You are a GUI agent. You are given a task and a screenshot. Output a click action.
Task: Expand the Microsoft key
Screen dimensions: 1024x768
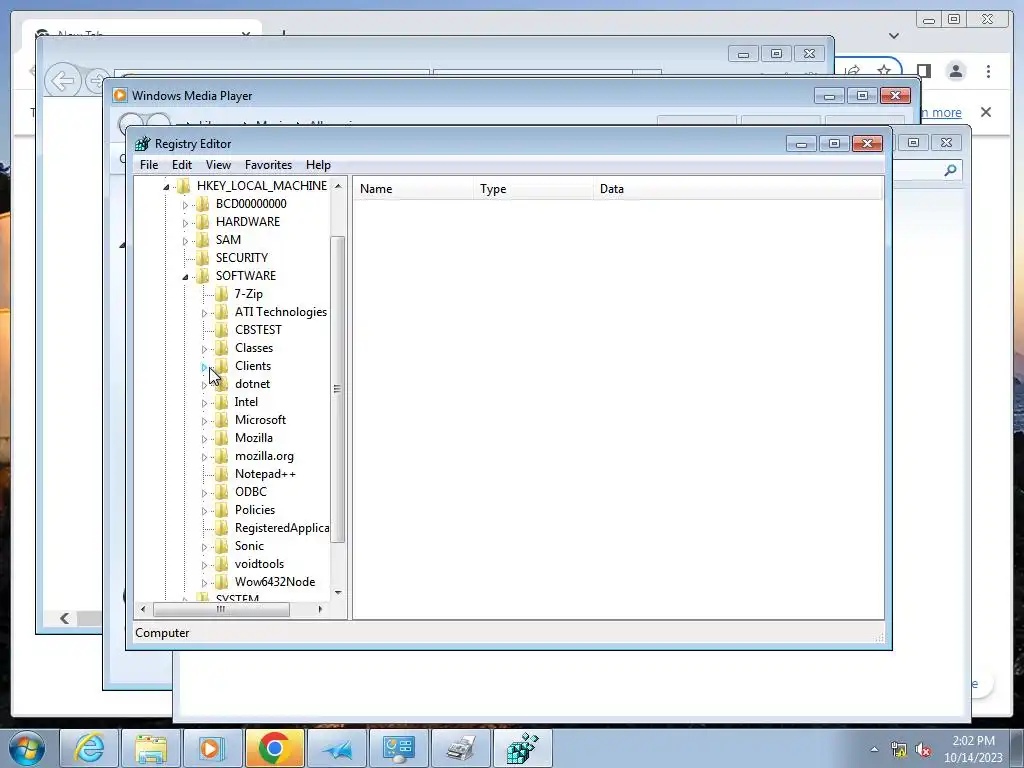coord(204,421)
